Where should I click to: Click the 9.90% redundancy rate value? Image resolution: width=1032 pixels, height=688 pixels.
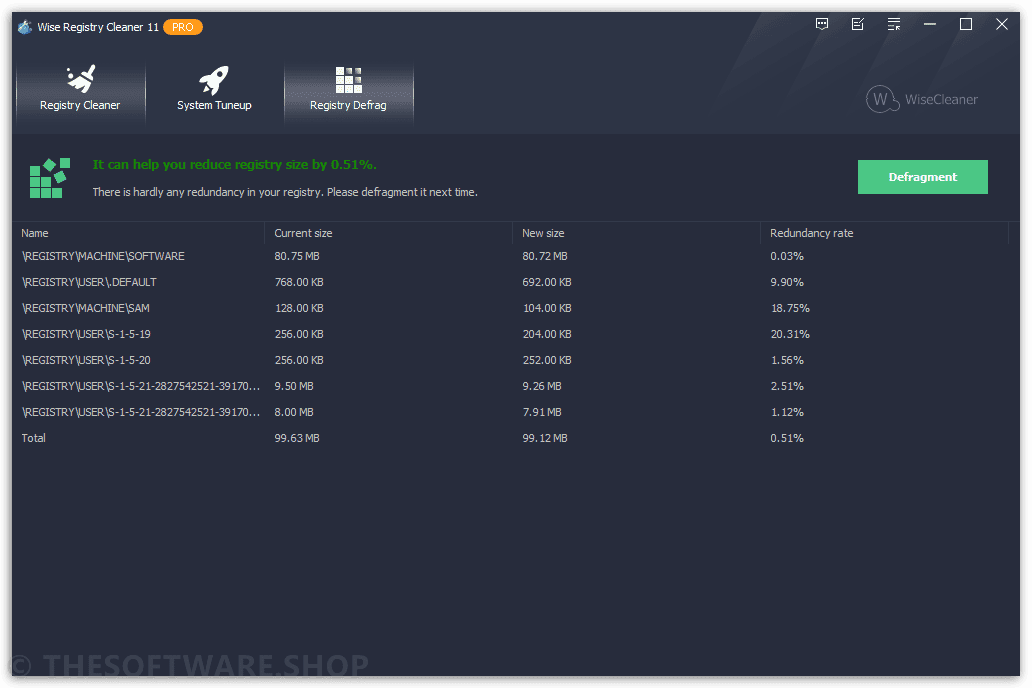tap(787, 282)
